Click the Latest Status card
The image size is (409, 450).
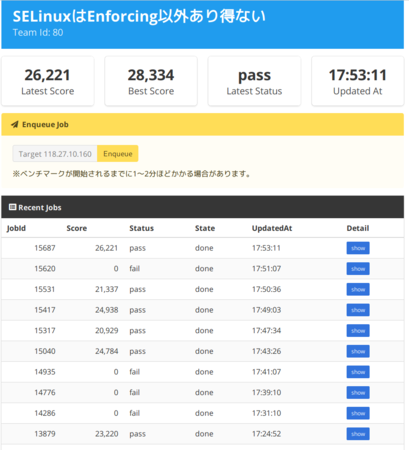click(x=254, y=81)
